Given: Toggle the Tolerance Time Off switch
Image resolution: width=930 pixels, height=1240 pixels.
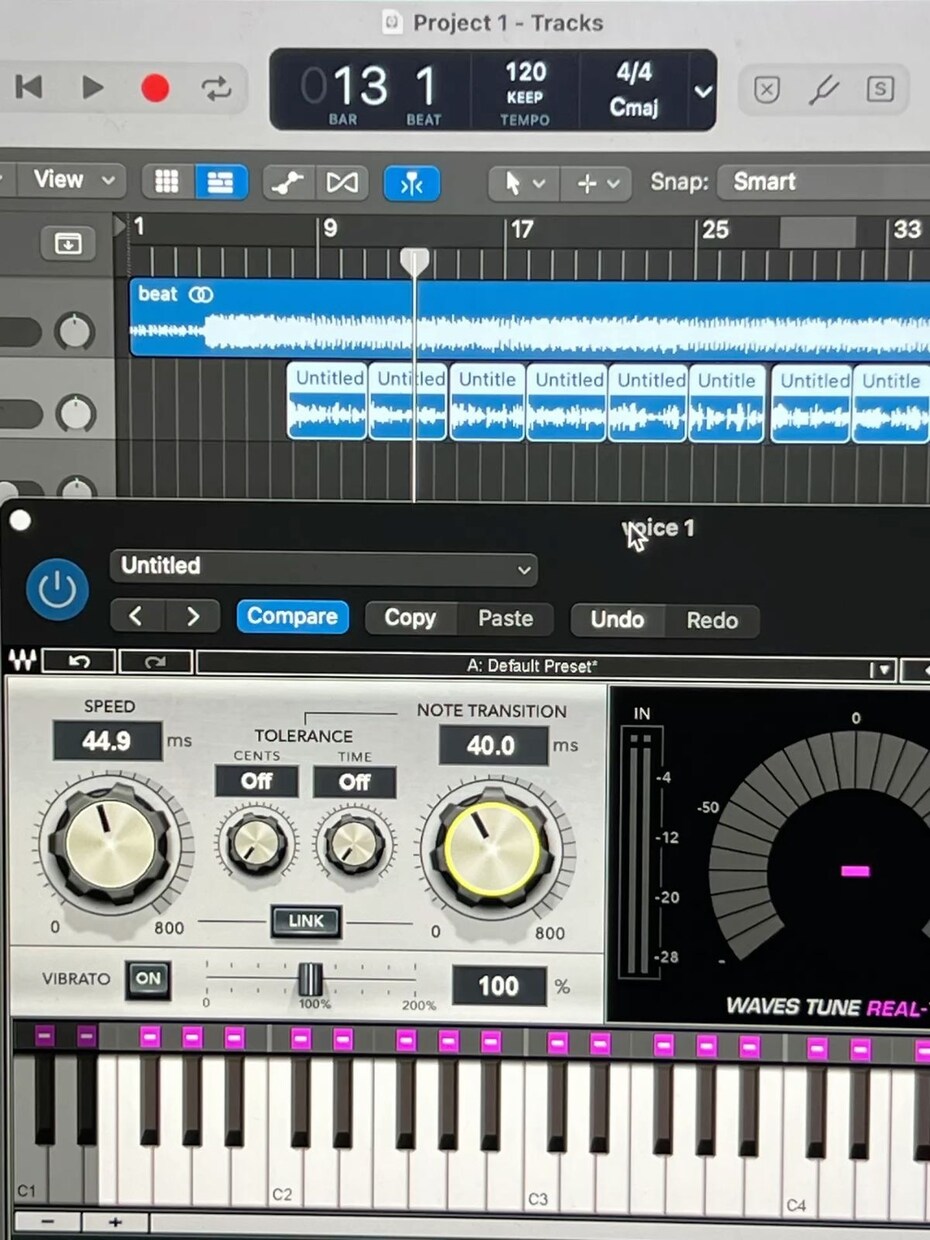Looking at the screenshot, I should pos(354,783).
